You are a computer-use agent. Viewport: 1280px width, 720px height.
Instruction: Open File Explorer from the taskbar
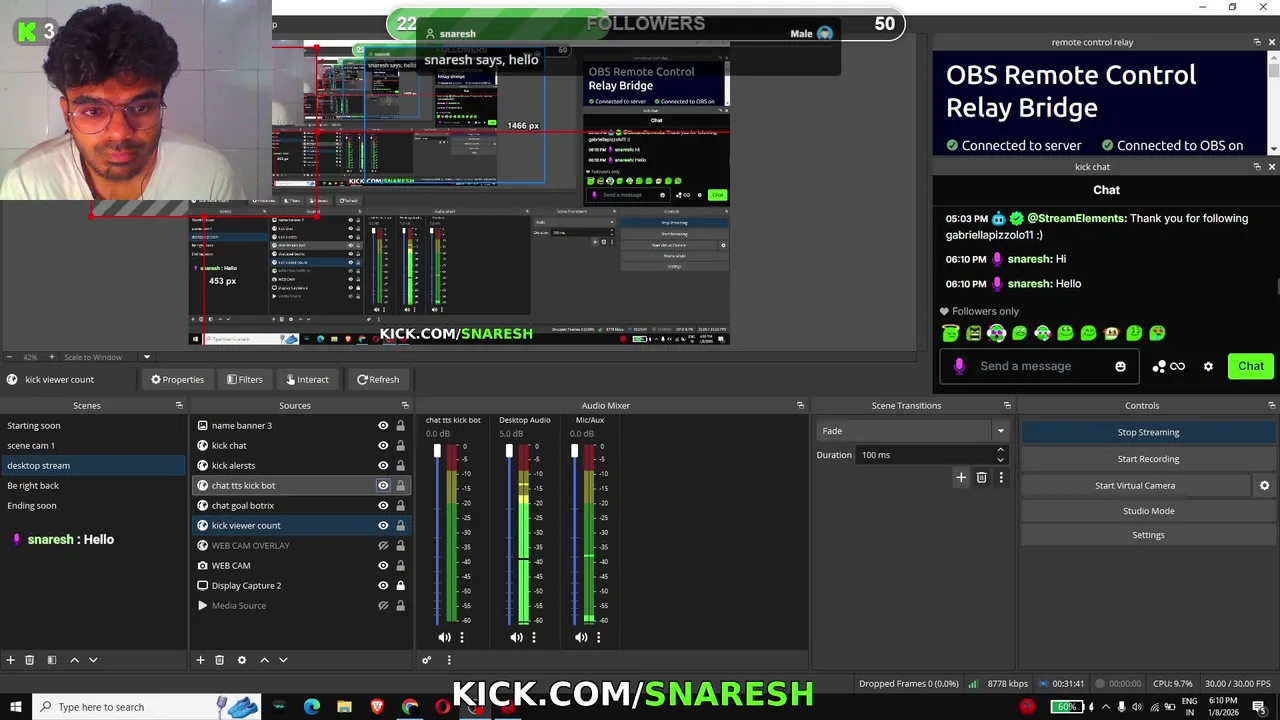[344, 707]
